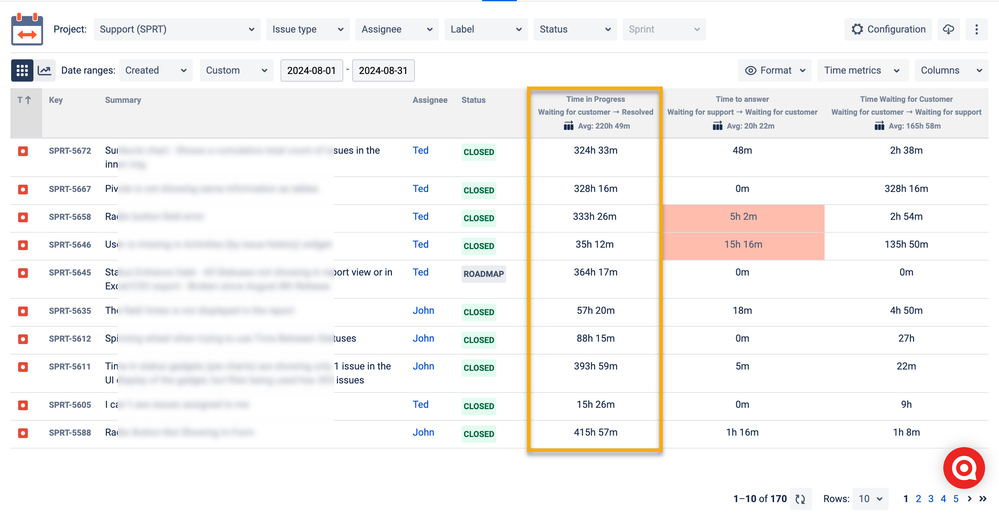Open the Format dropdown
Screen dimensions: 999x519
[775, 71]
